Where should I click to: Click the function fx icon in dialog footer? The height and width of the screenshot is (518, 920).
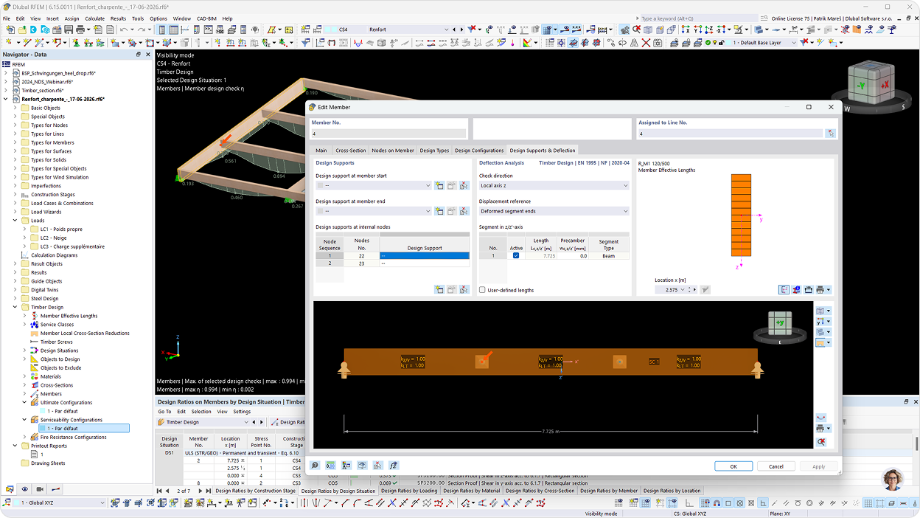point(393,465)
